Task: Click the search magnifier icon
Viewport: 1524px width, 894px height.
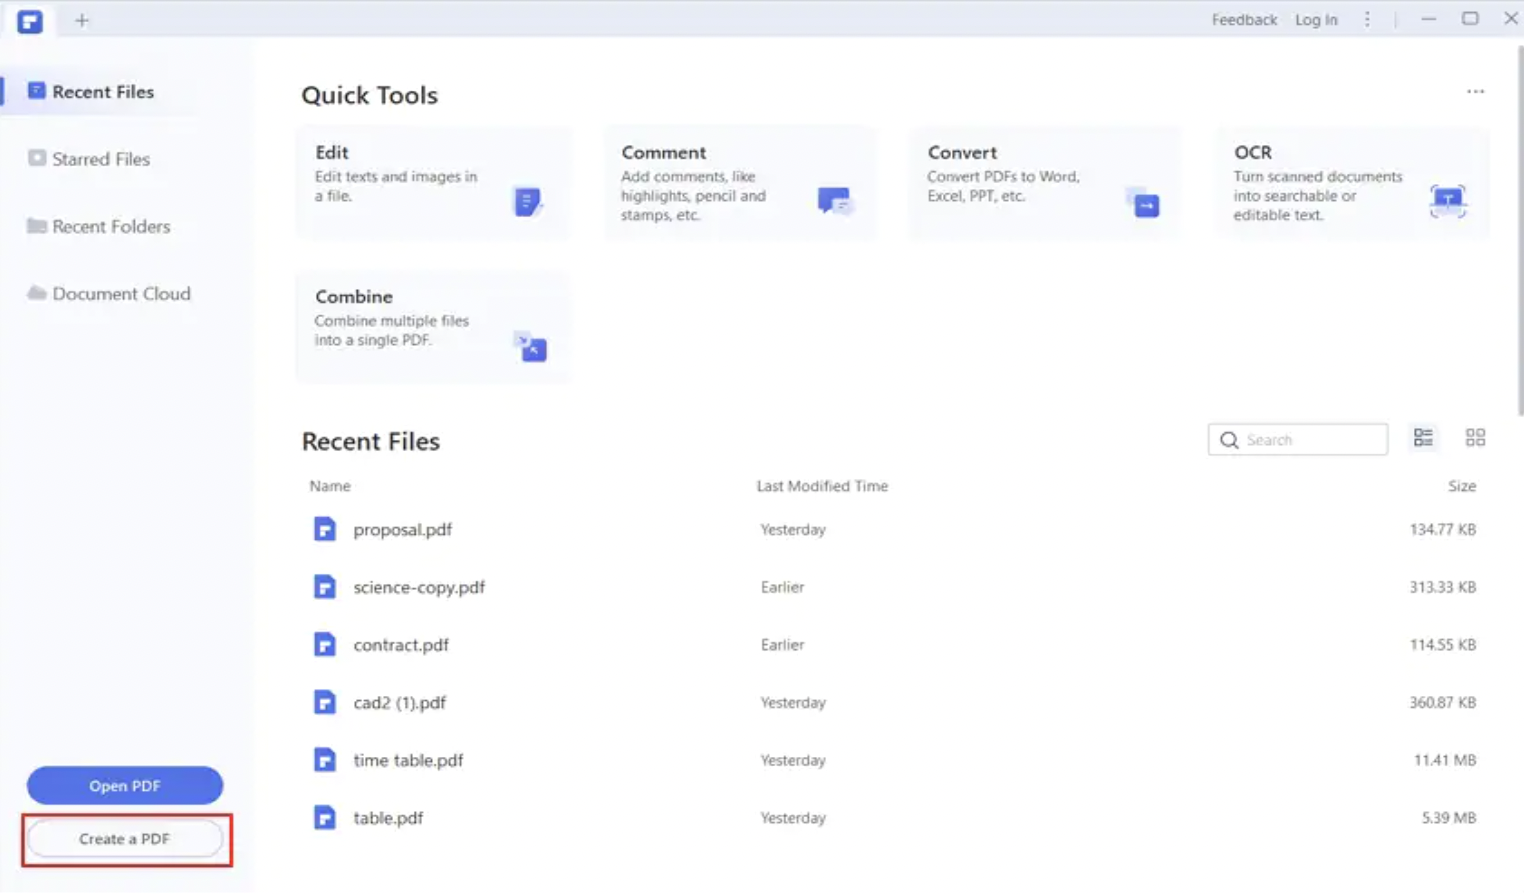Action: click(1229, 440)
